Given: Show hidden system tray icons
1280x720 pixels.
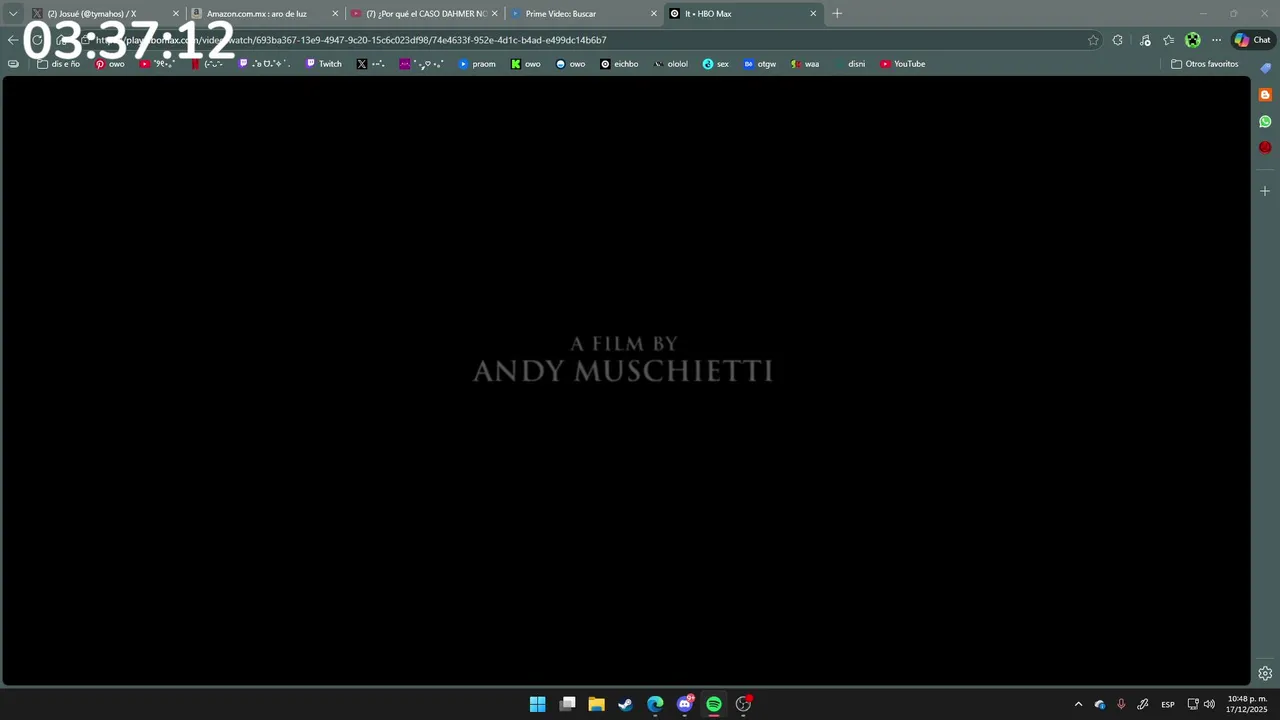Looking at the screenshot, I should coord(1078,704).
